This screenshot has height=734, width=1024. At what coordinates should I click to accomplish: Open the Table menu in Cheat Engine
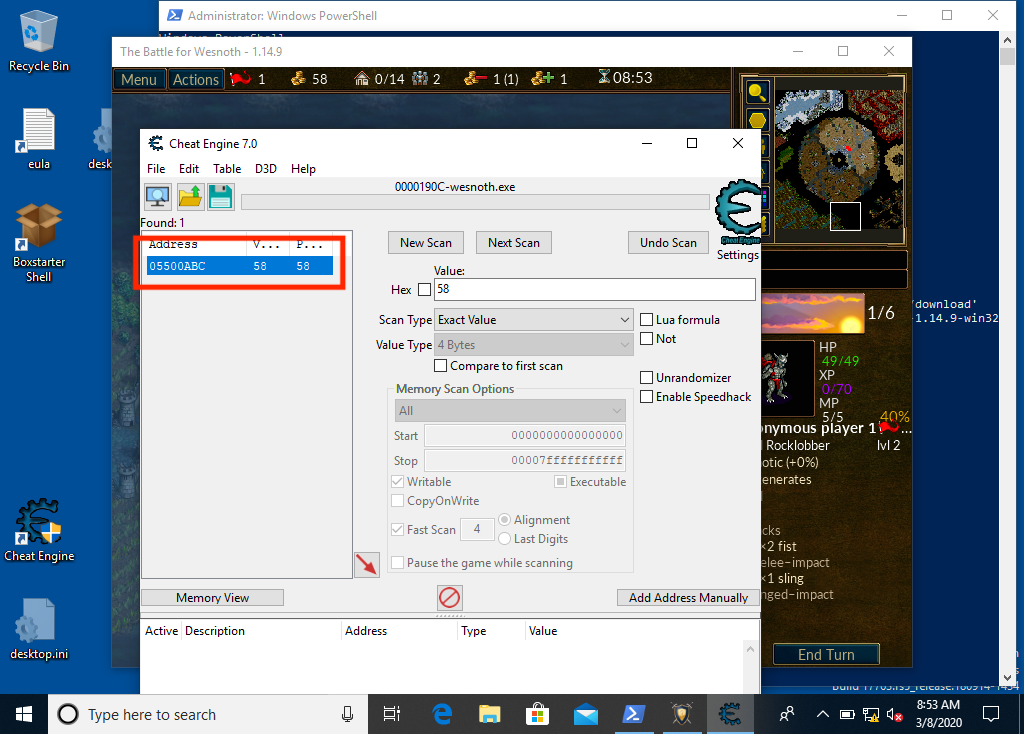pos(227,168)
